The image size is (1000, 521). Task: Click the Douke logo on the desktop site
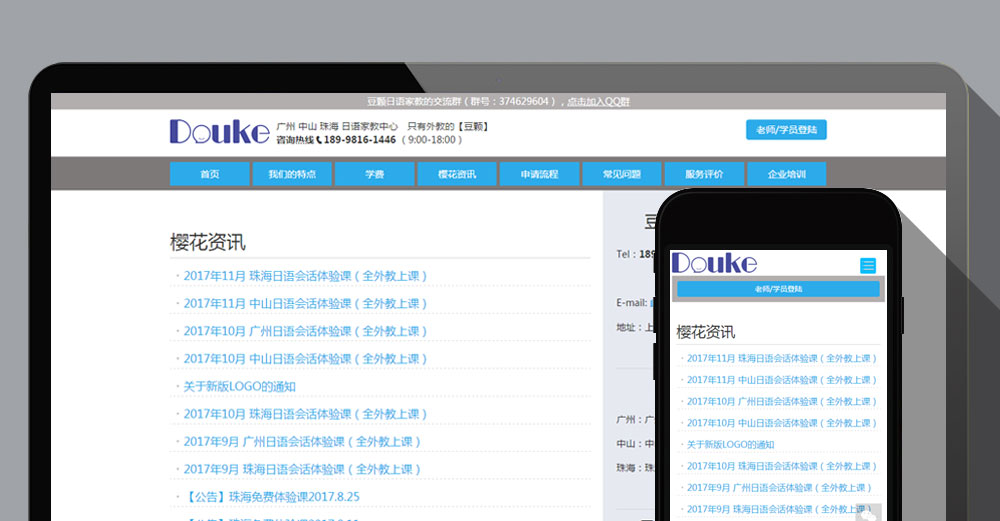coord(219,131)
